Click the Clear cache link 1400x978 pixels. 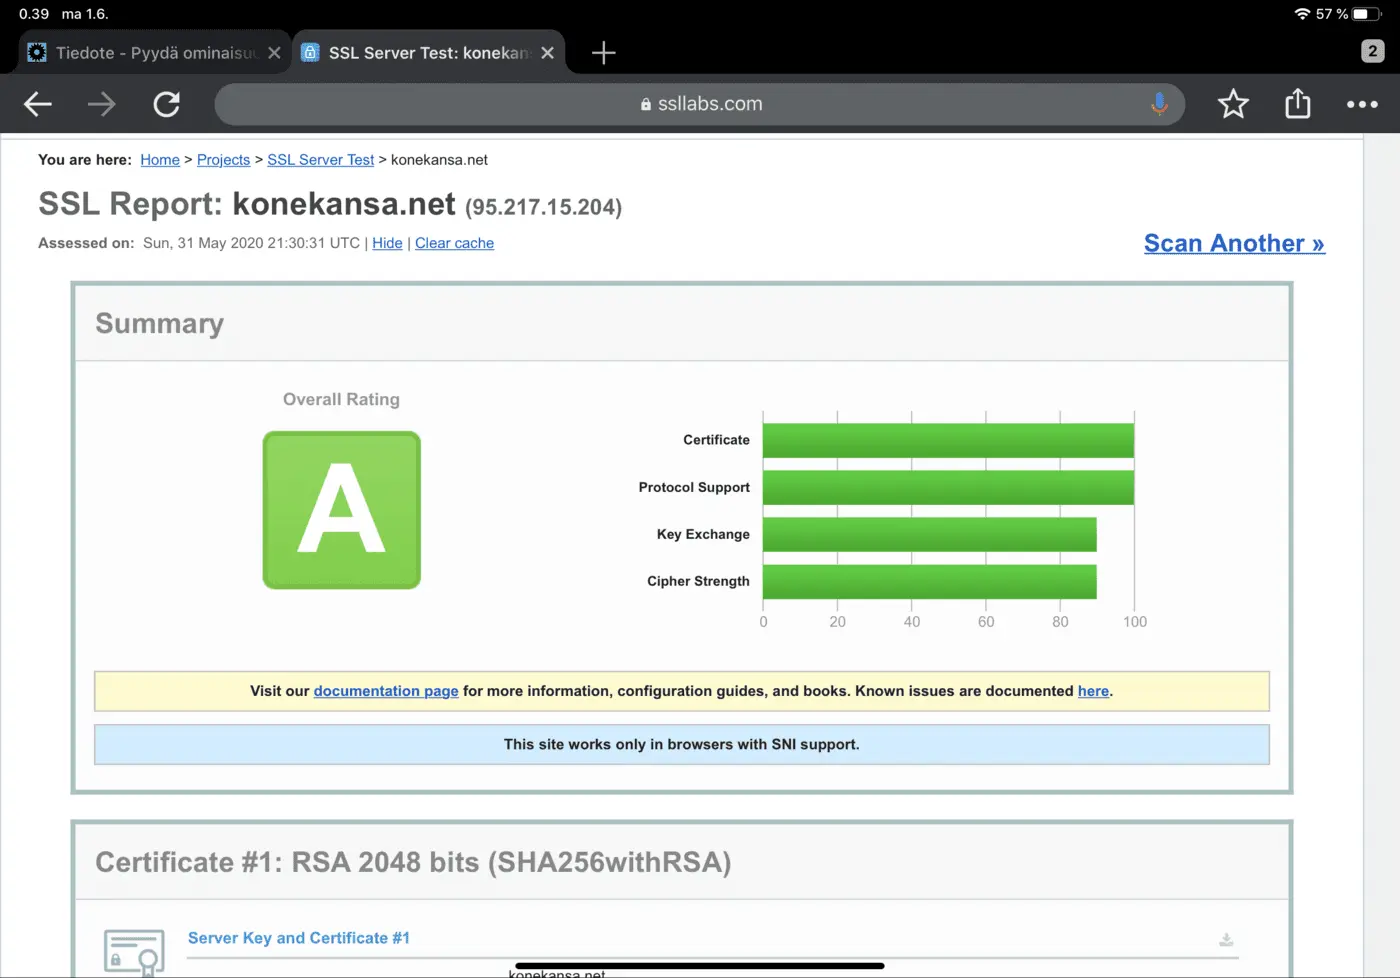tap(454, 243)
